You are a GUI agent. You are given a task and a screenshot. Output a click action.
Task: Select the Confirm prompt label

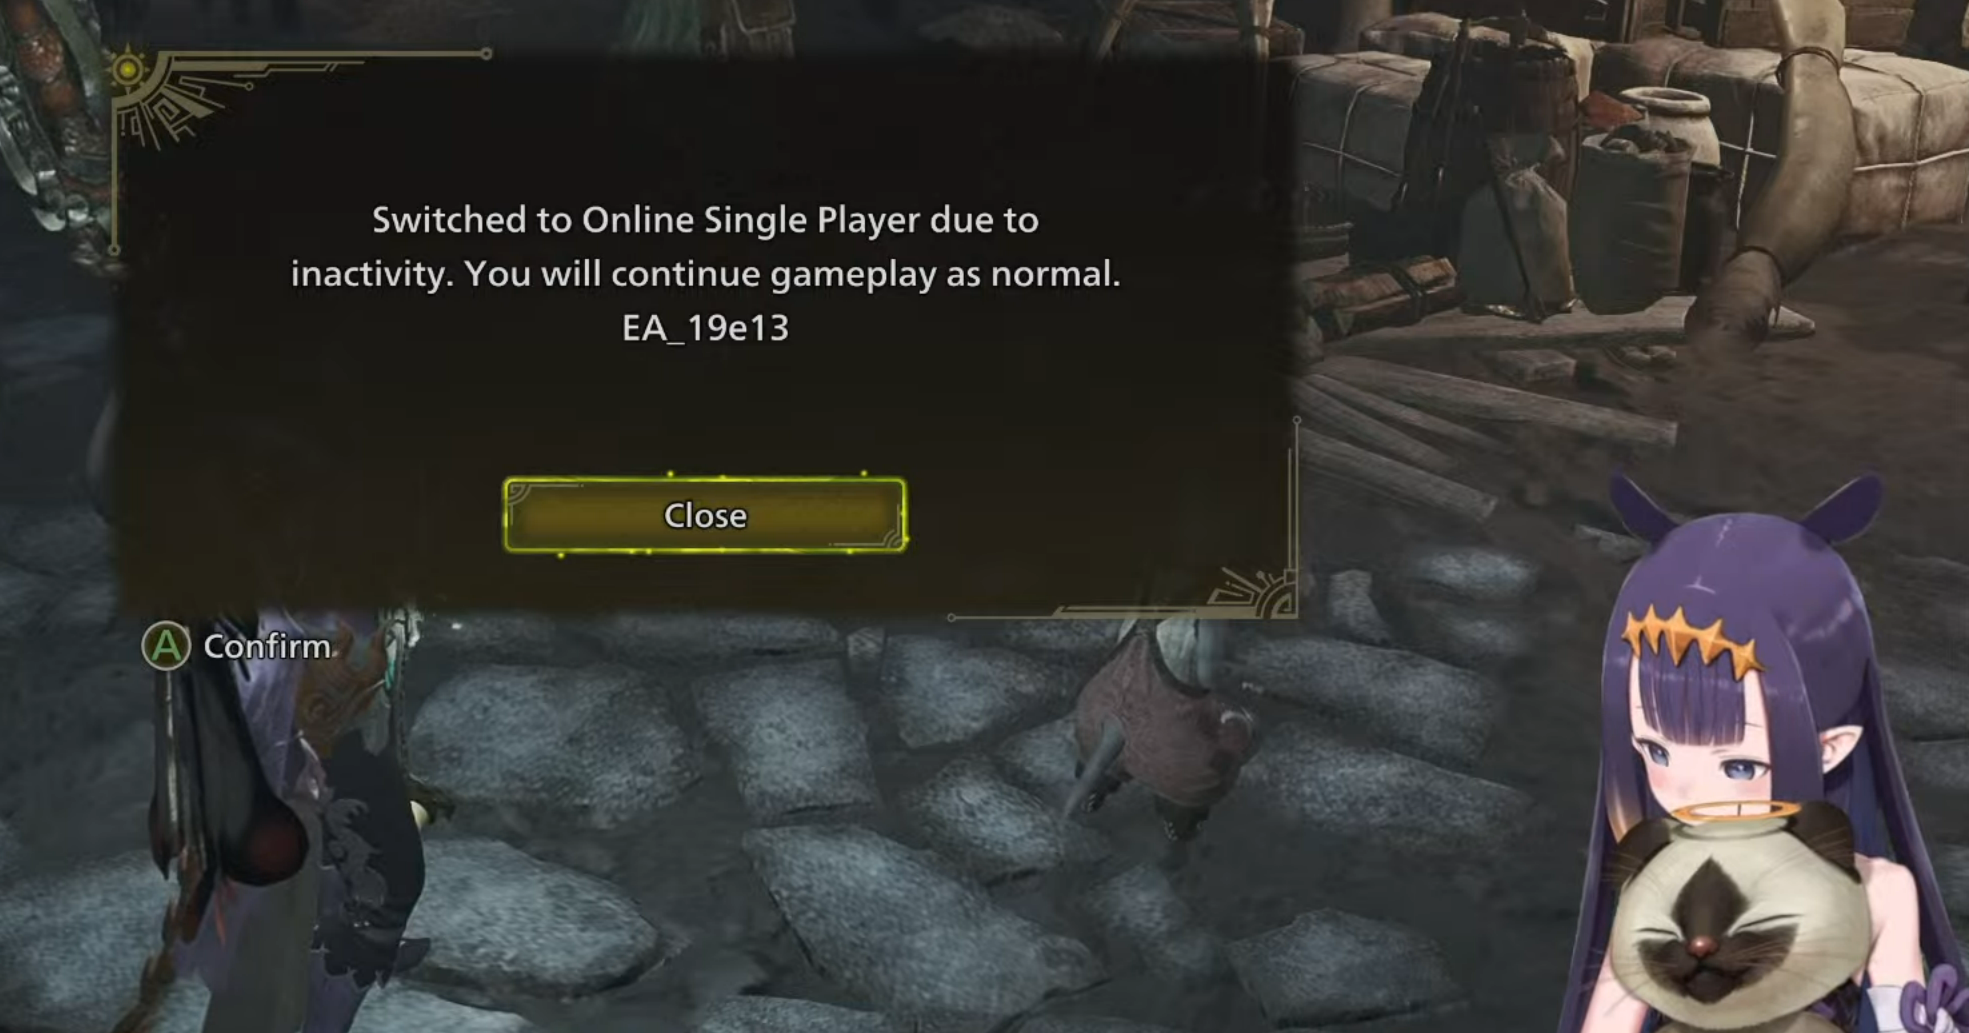click(267, 647)
